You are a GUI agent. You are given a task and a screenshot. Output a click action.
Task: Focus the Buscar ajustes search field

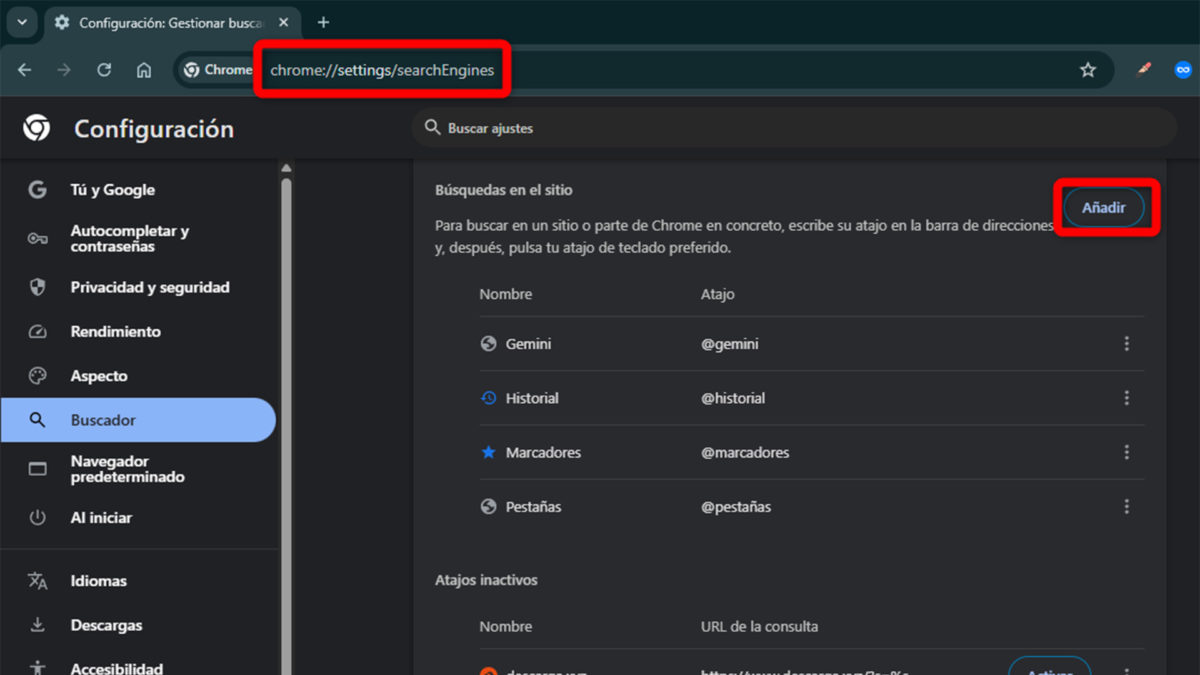(x=795, y=128)
